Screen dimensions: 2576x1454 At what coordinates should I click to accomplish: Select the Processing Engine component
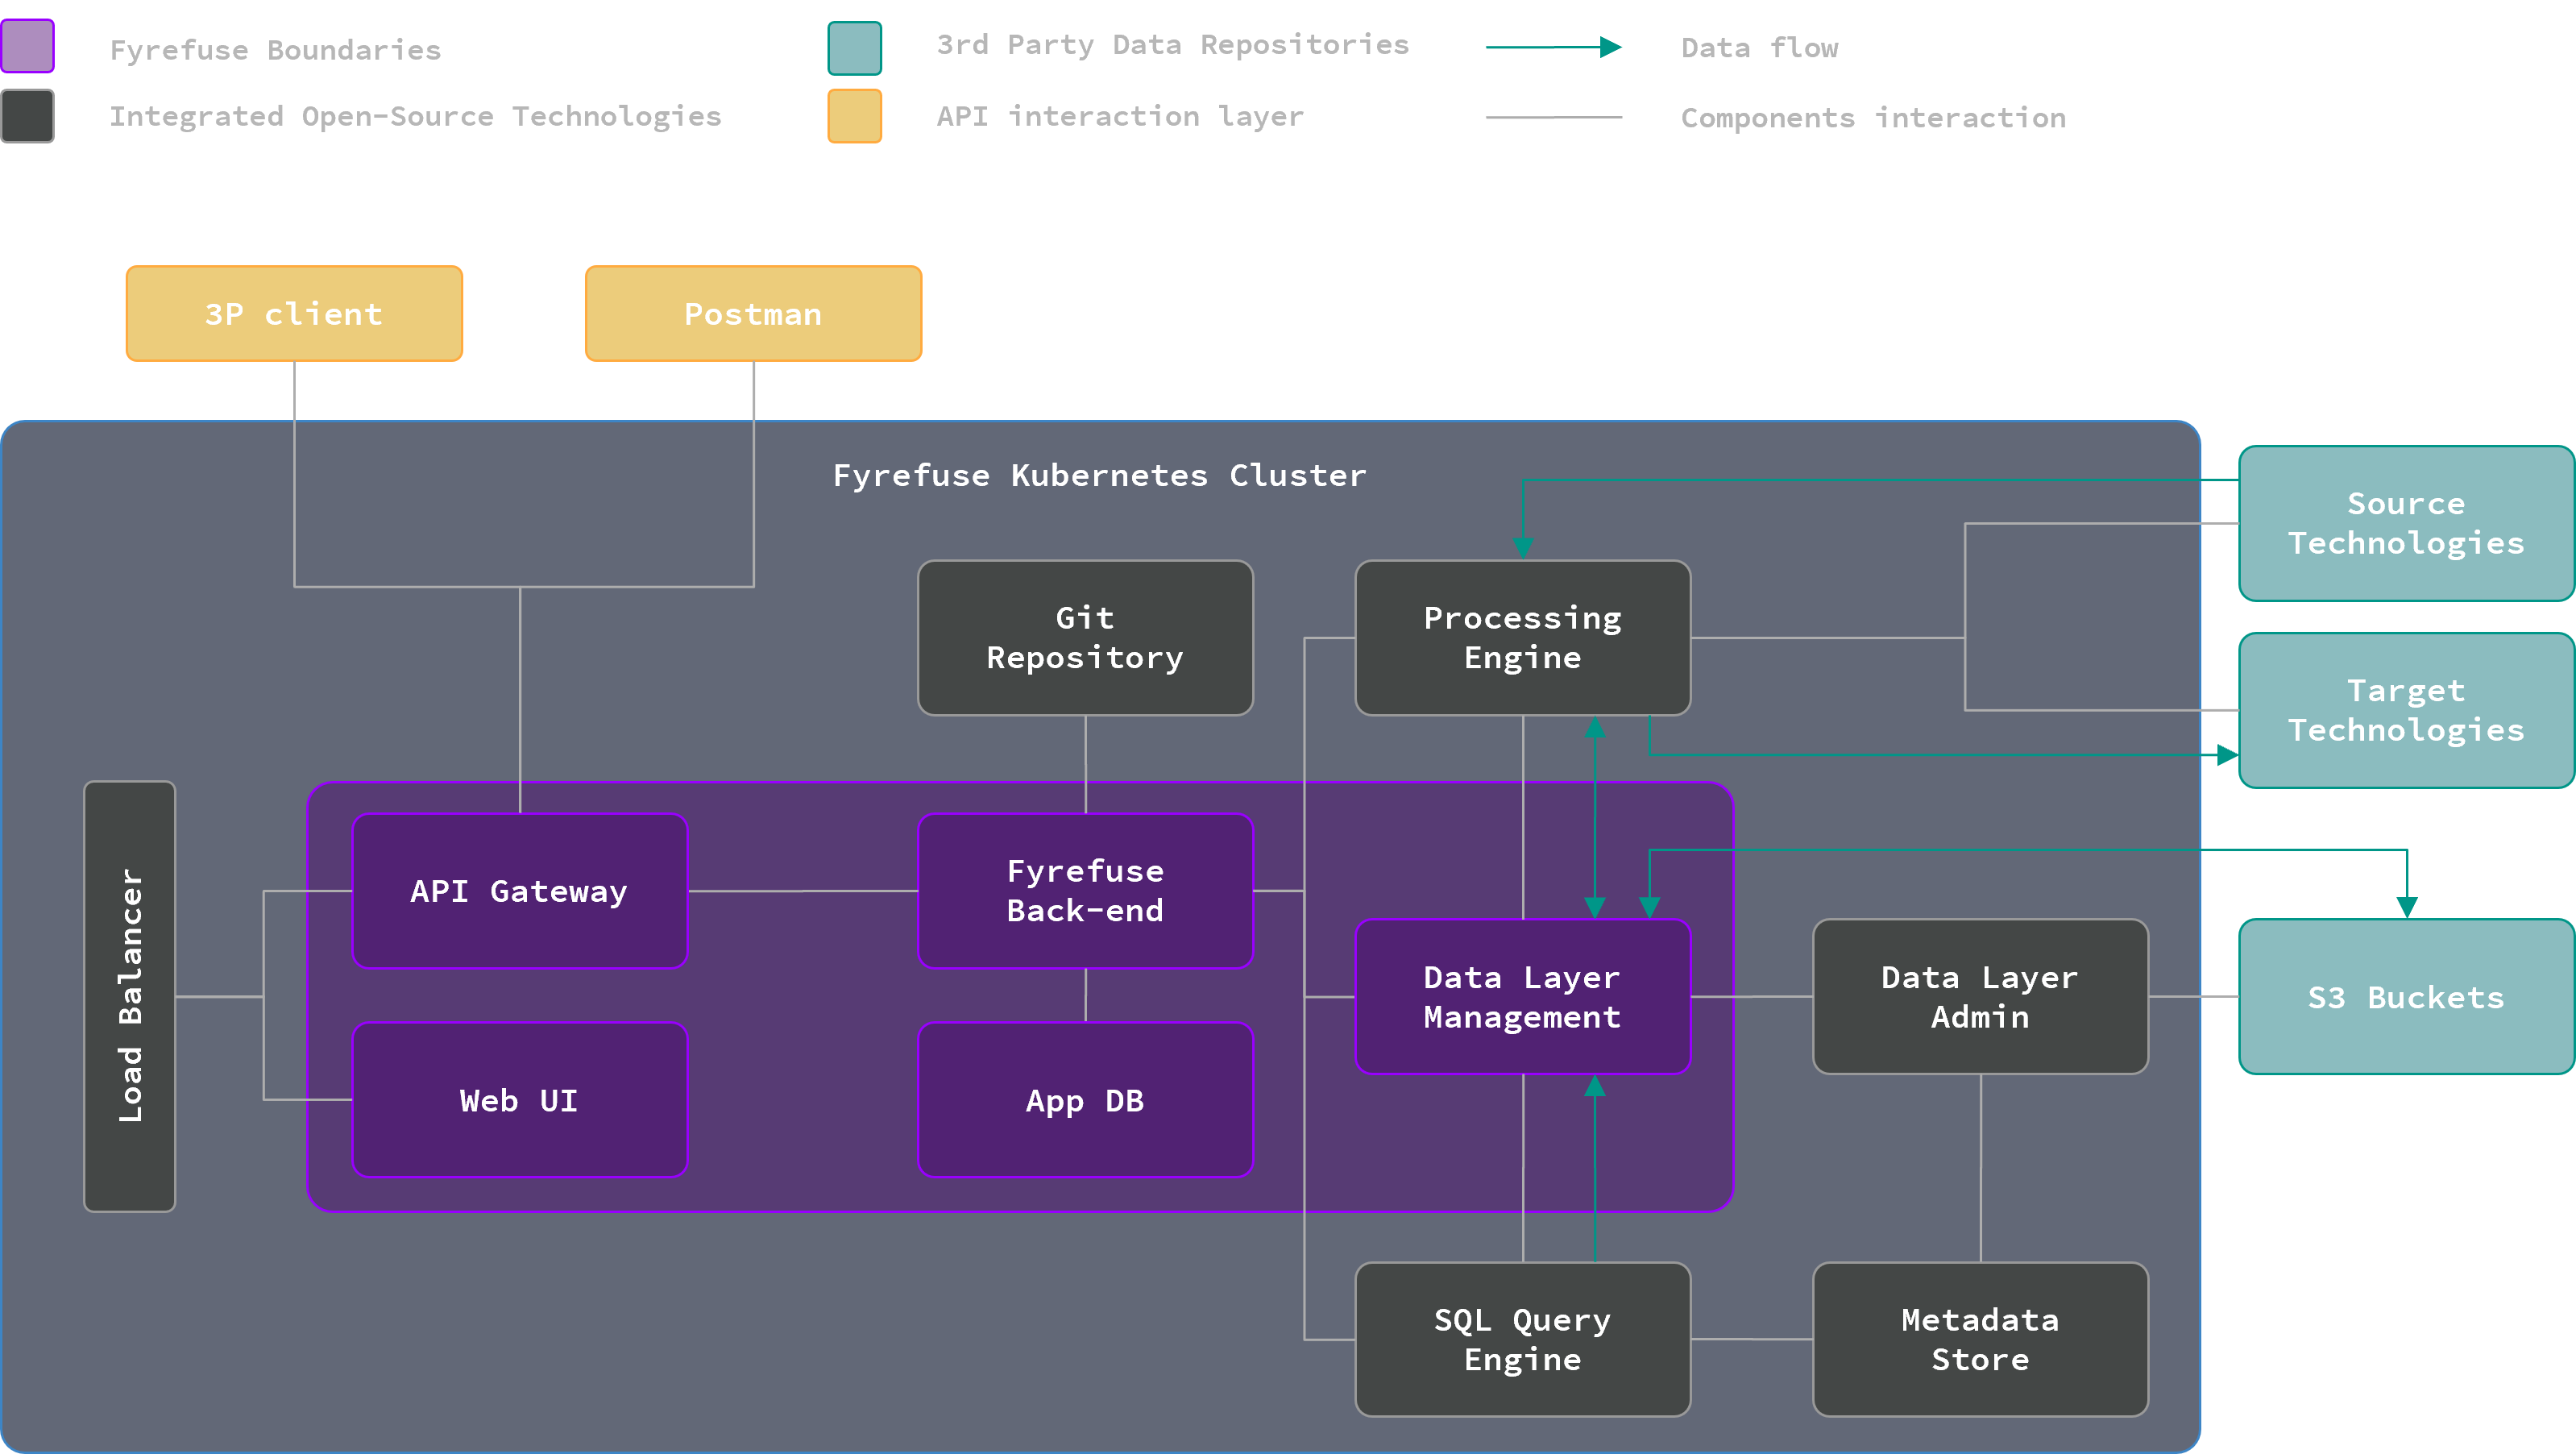click(1521, 637)
